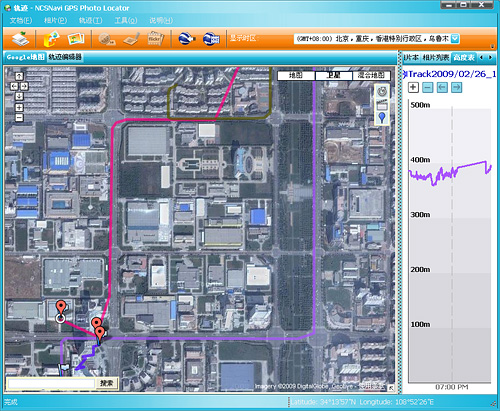Click the Google Earth KMZ toolbar icon
The width and height of the screenshot is (500, 411).
pyautogui.click(x=211, y=39)
